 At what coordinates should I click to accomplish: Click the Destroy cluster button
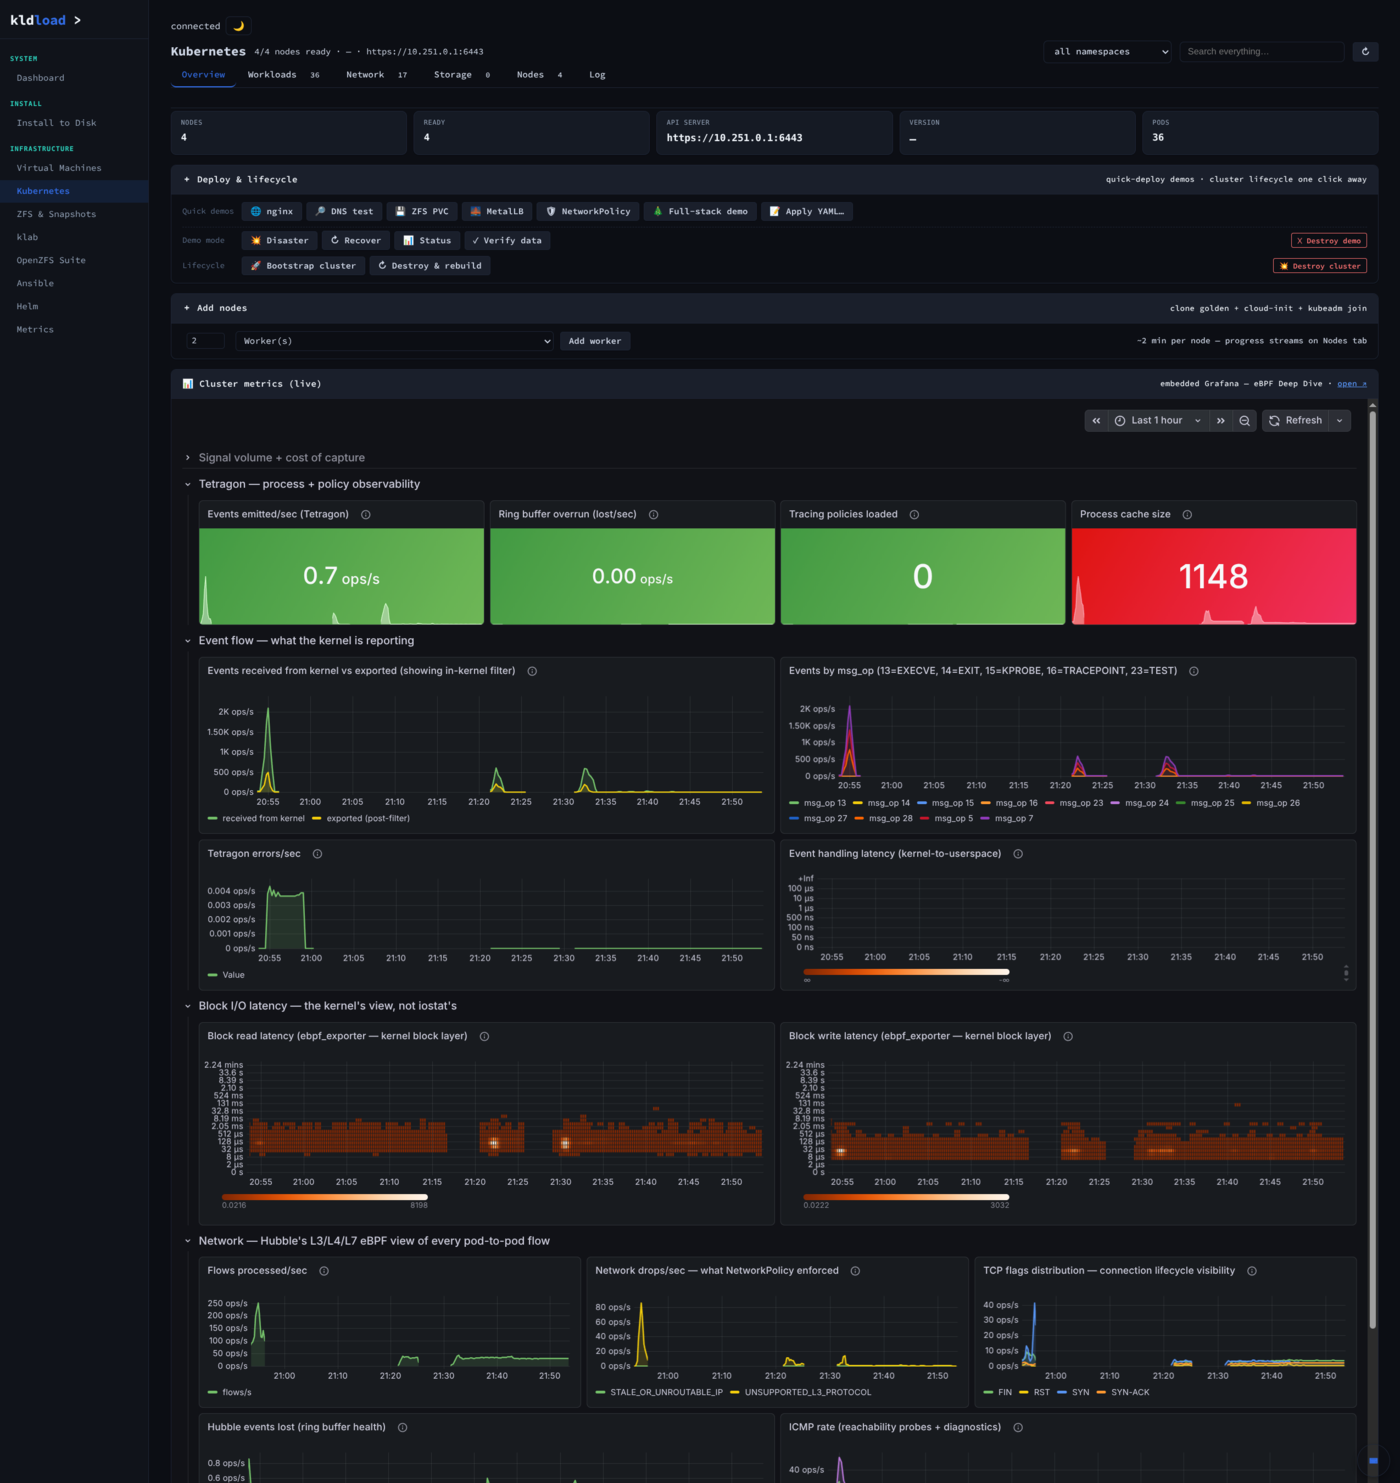(x=1320, y=265)
